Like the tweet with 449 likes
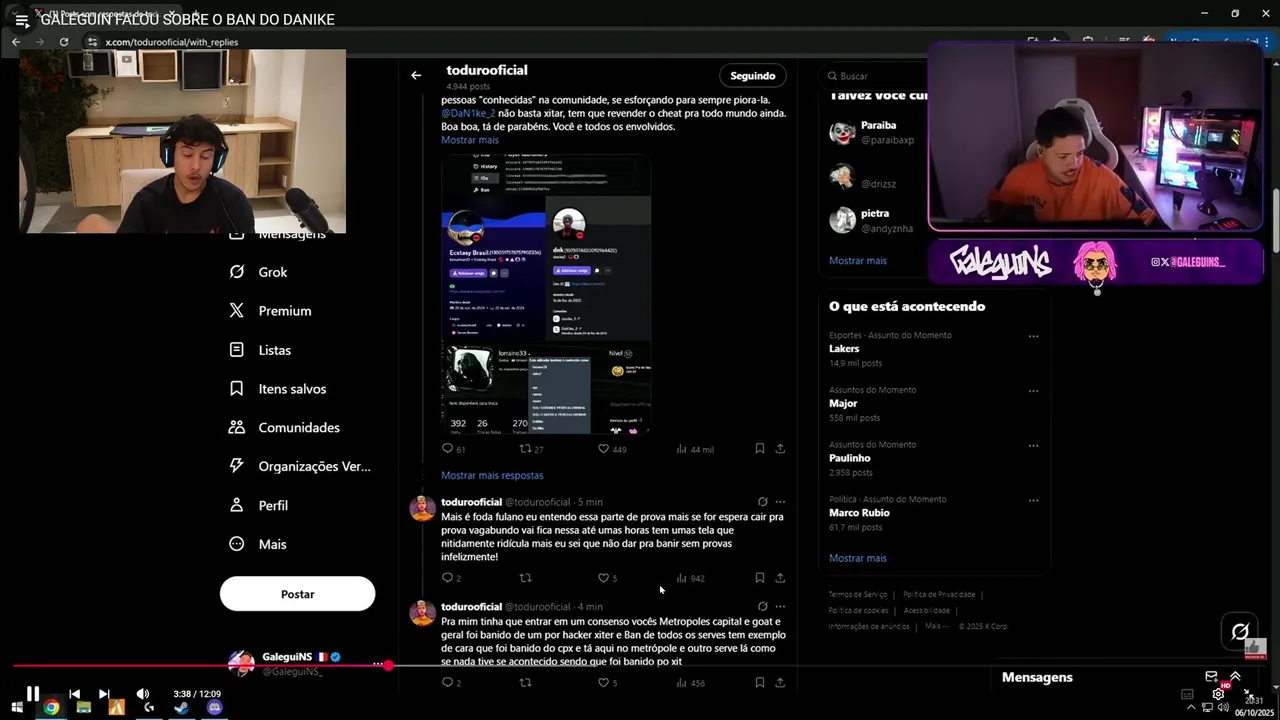Viewport: 1280px width, 720px height. pos(611,449)
